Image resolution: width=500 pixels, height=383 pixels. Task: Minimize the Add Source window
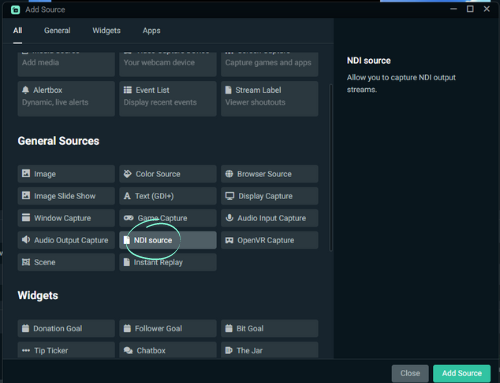click(x=453, y=9)
